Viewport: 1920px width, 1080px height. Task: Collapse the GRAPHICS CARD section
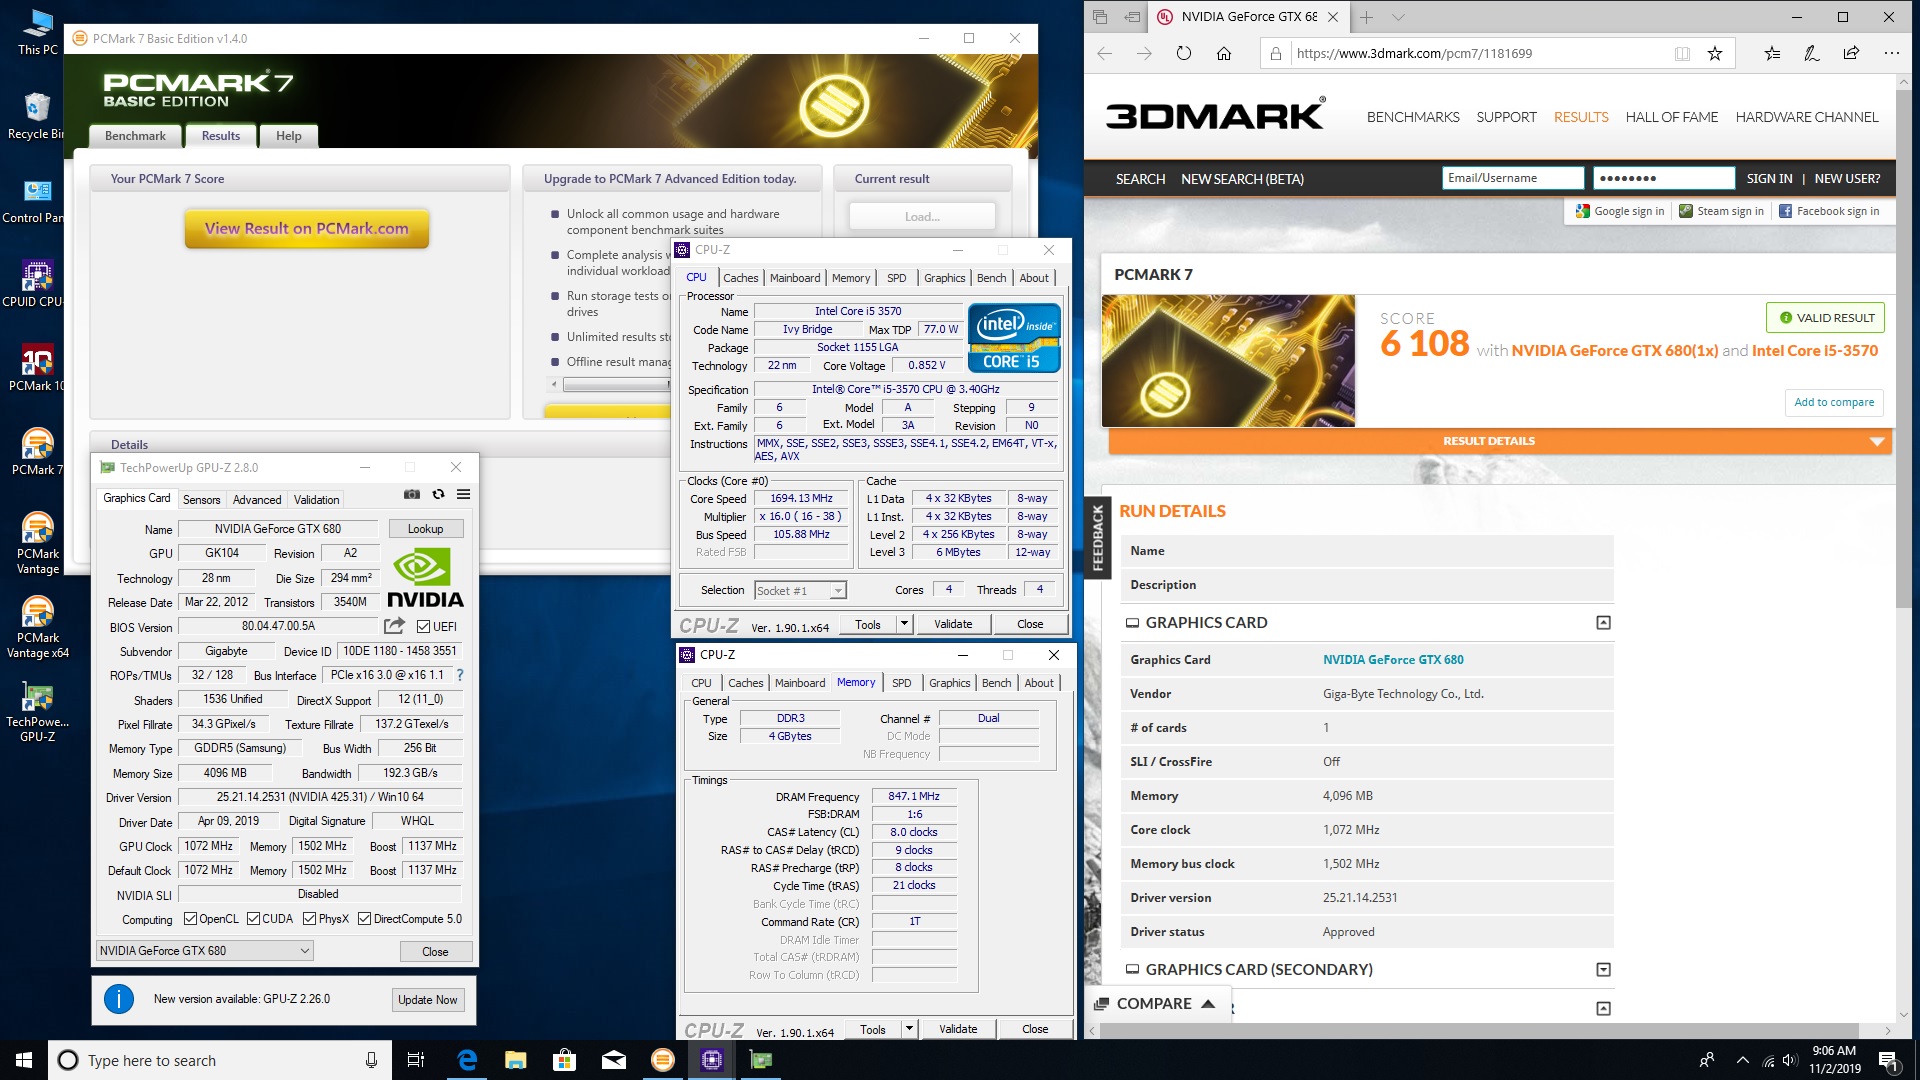pos(1603,623)
